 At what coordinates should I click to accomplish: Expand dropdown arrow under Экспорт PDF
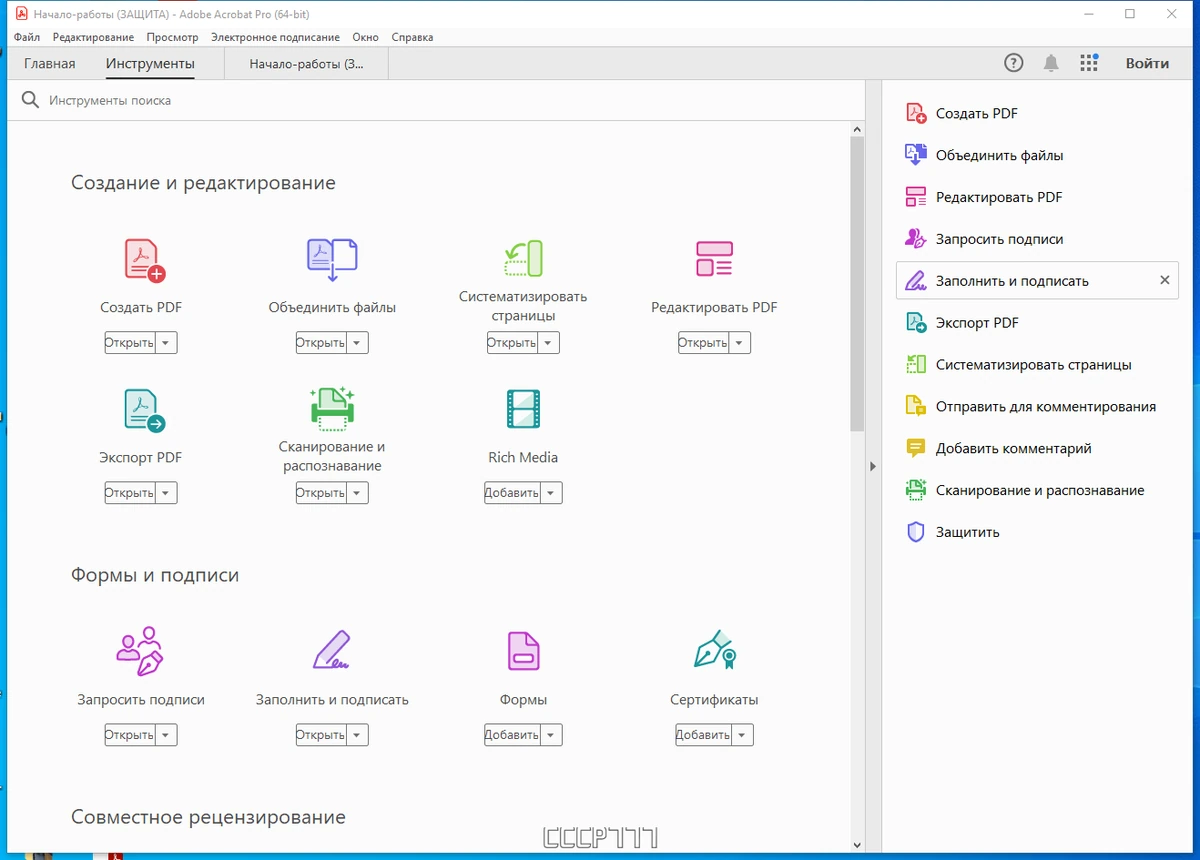click(167, 493)
